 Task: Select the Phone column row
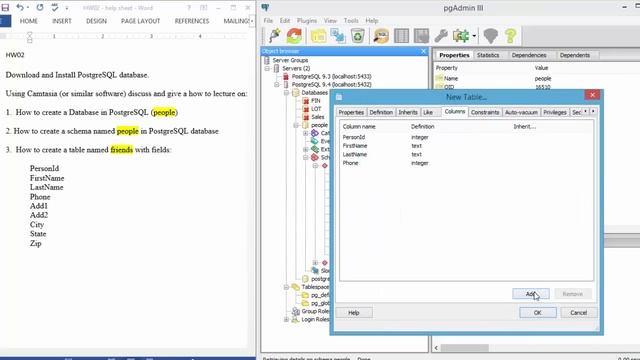coord(467,163)
